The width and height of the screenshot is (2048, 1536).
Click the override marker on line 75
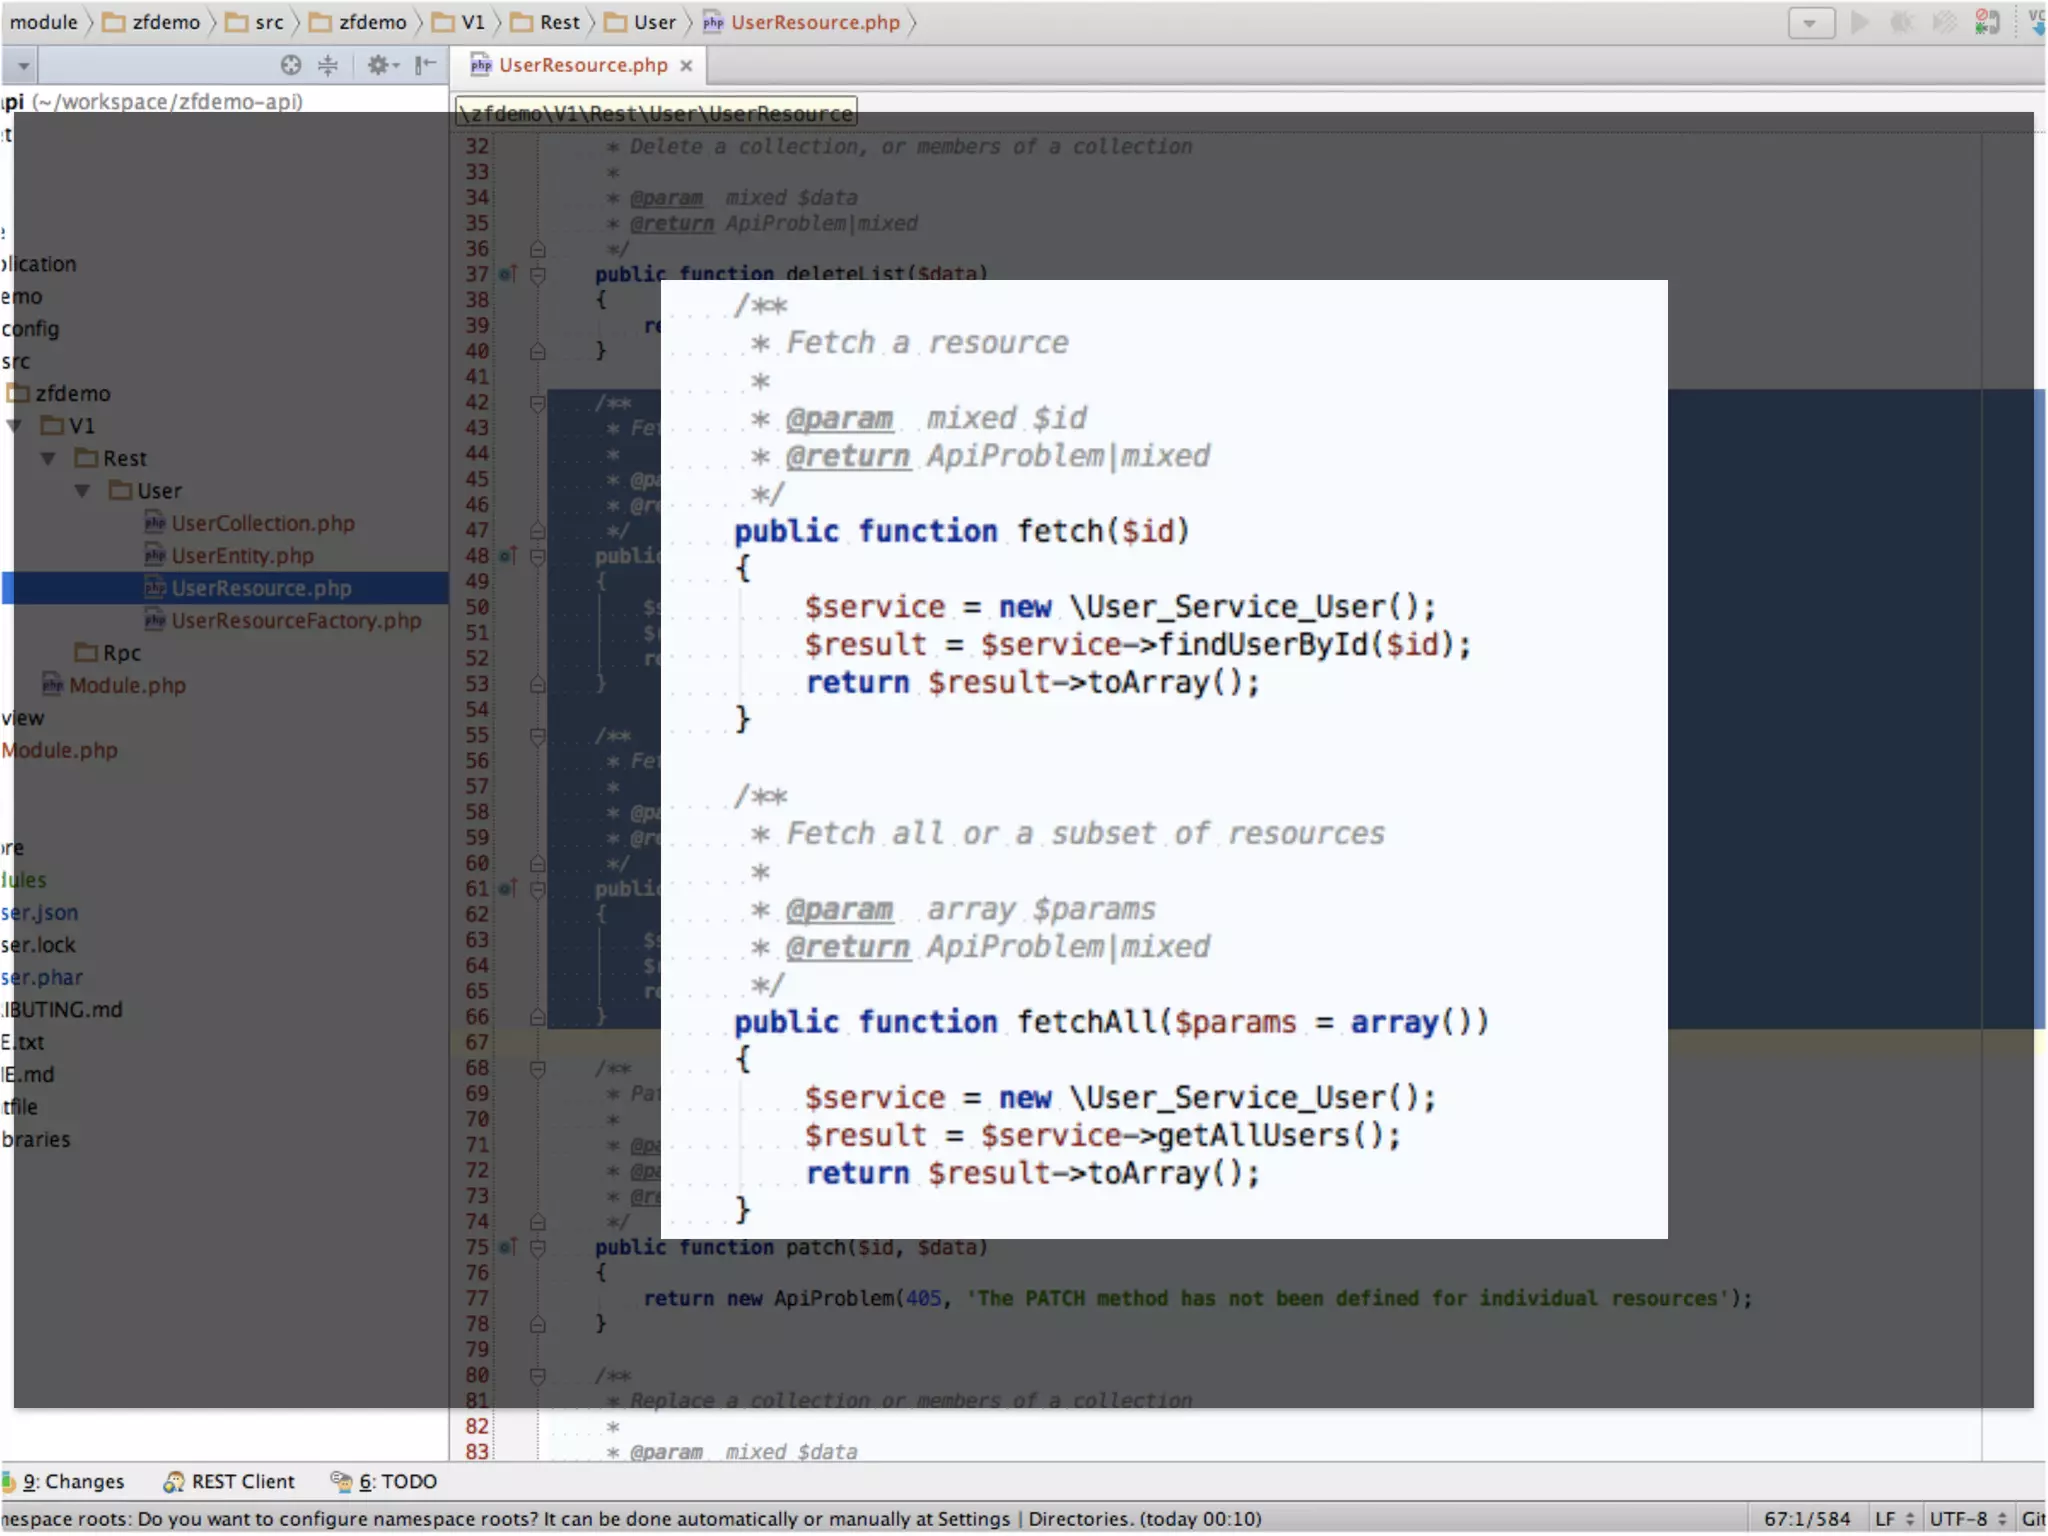coord(508,1247)
